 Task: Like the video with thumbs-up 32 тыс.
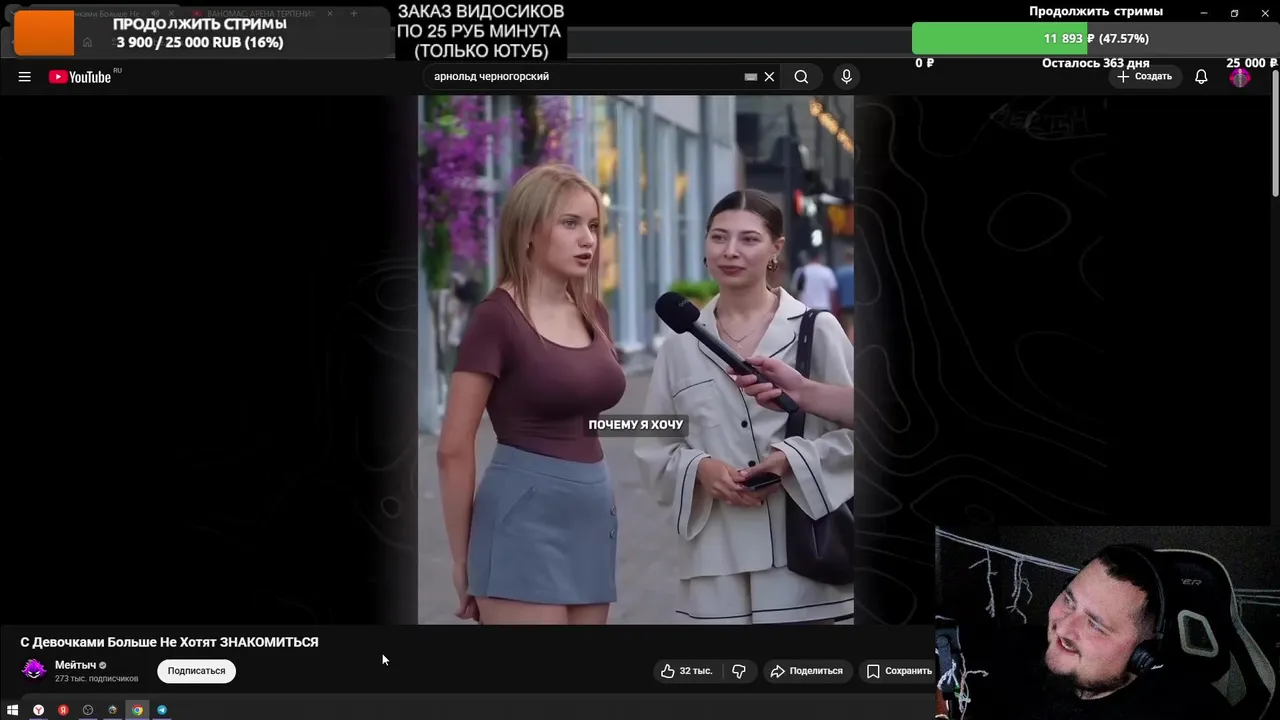(x=686, y=671)
